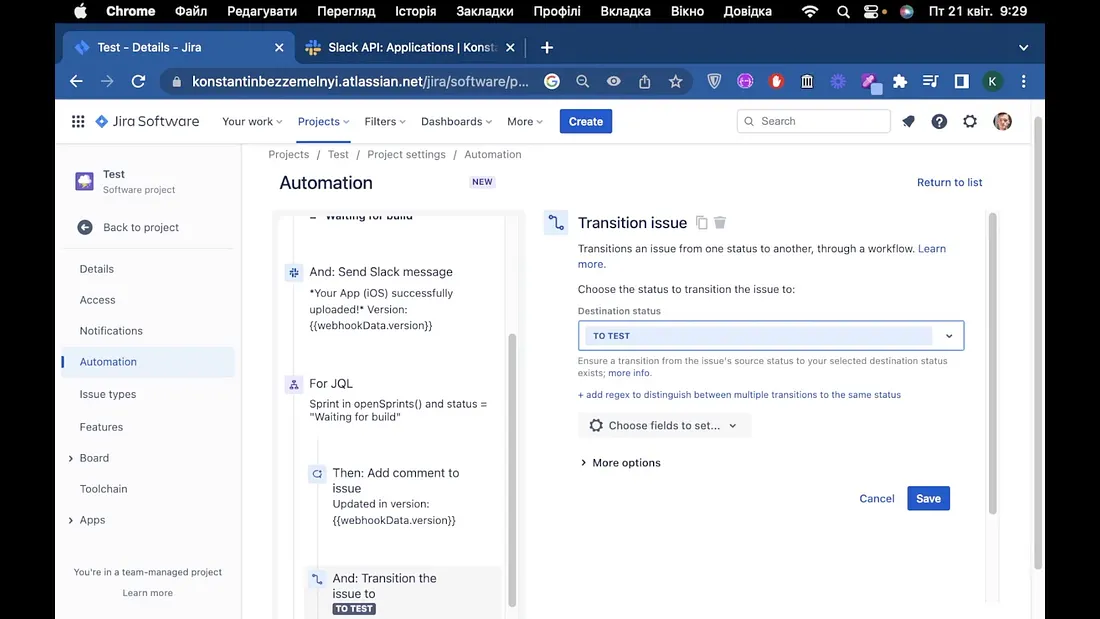Click the Chrome share icon in address bar
Viewport: 1100px width, 619px height.
point(645,81)
